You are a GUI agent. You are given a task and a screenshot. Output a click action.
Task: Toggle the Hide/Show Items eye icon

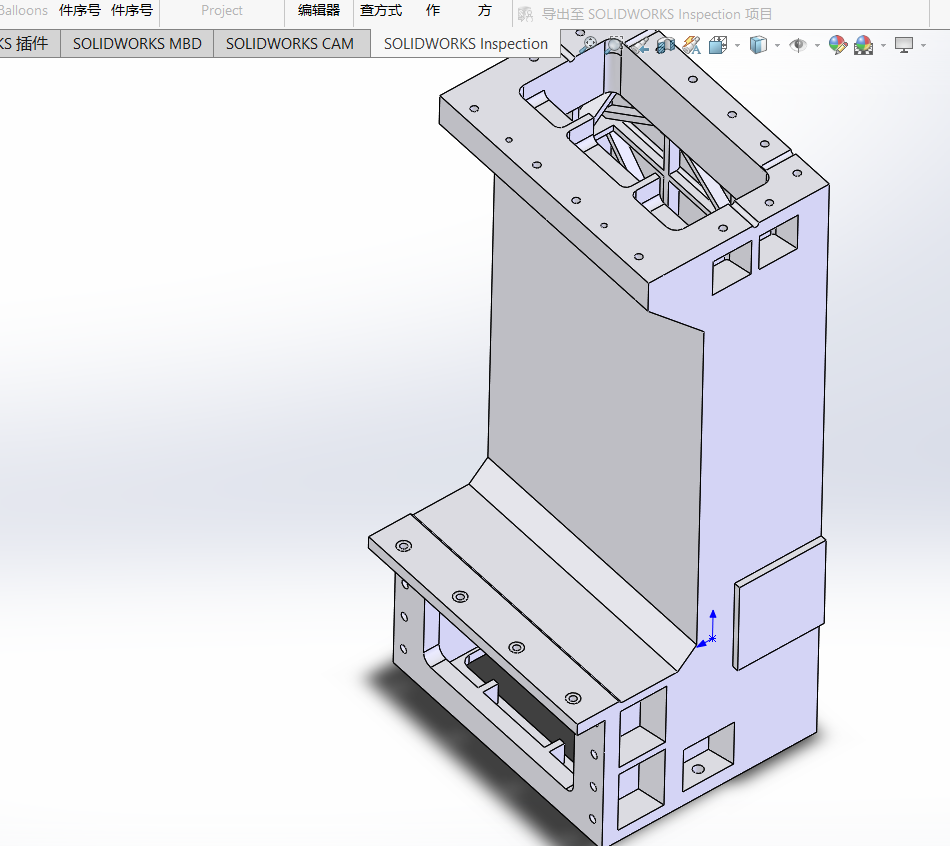[x=798, y=45]
